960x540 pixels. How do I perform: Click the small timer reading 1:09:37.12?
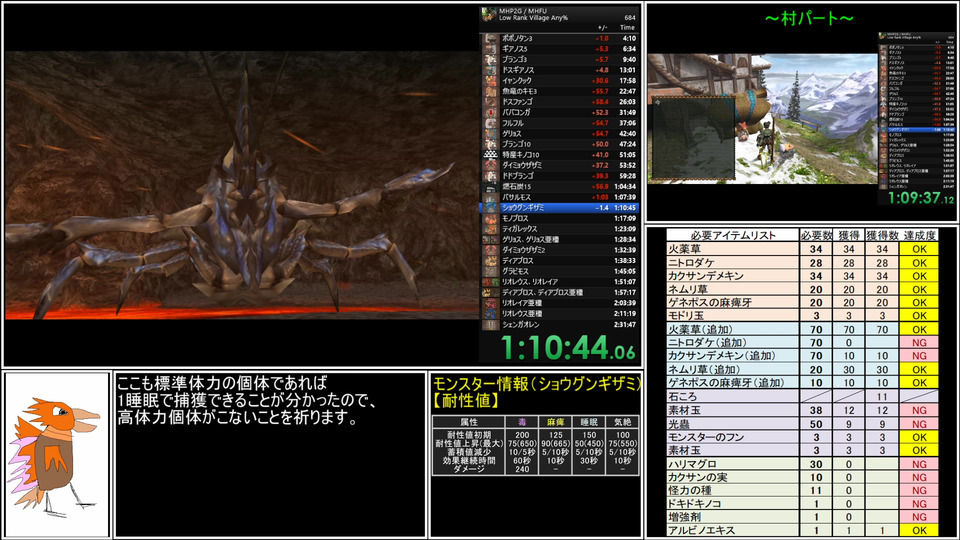click(920, 198)
